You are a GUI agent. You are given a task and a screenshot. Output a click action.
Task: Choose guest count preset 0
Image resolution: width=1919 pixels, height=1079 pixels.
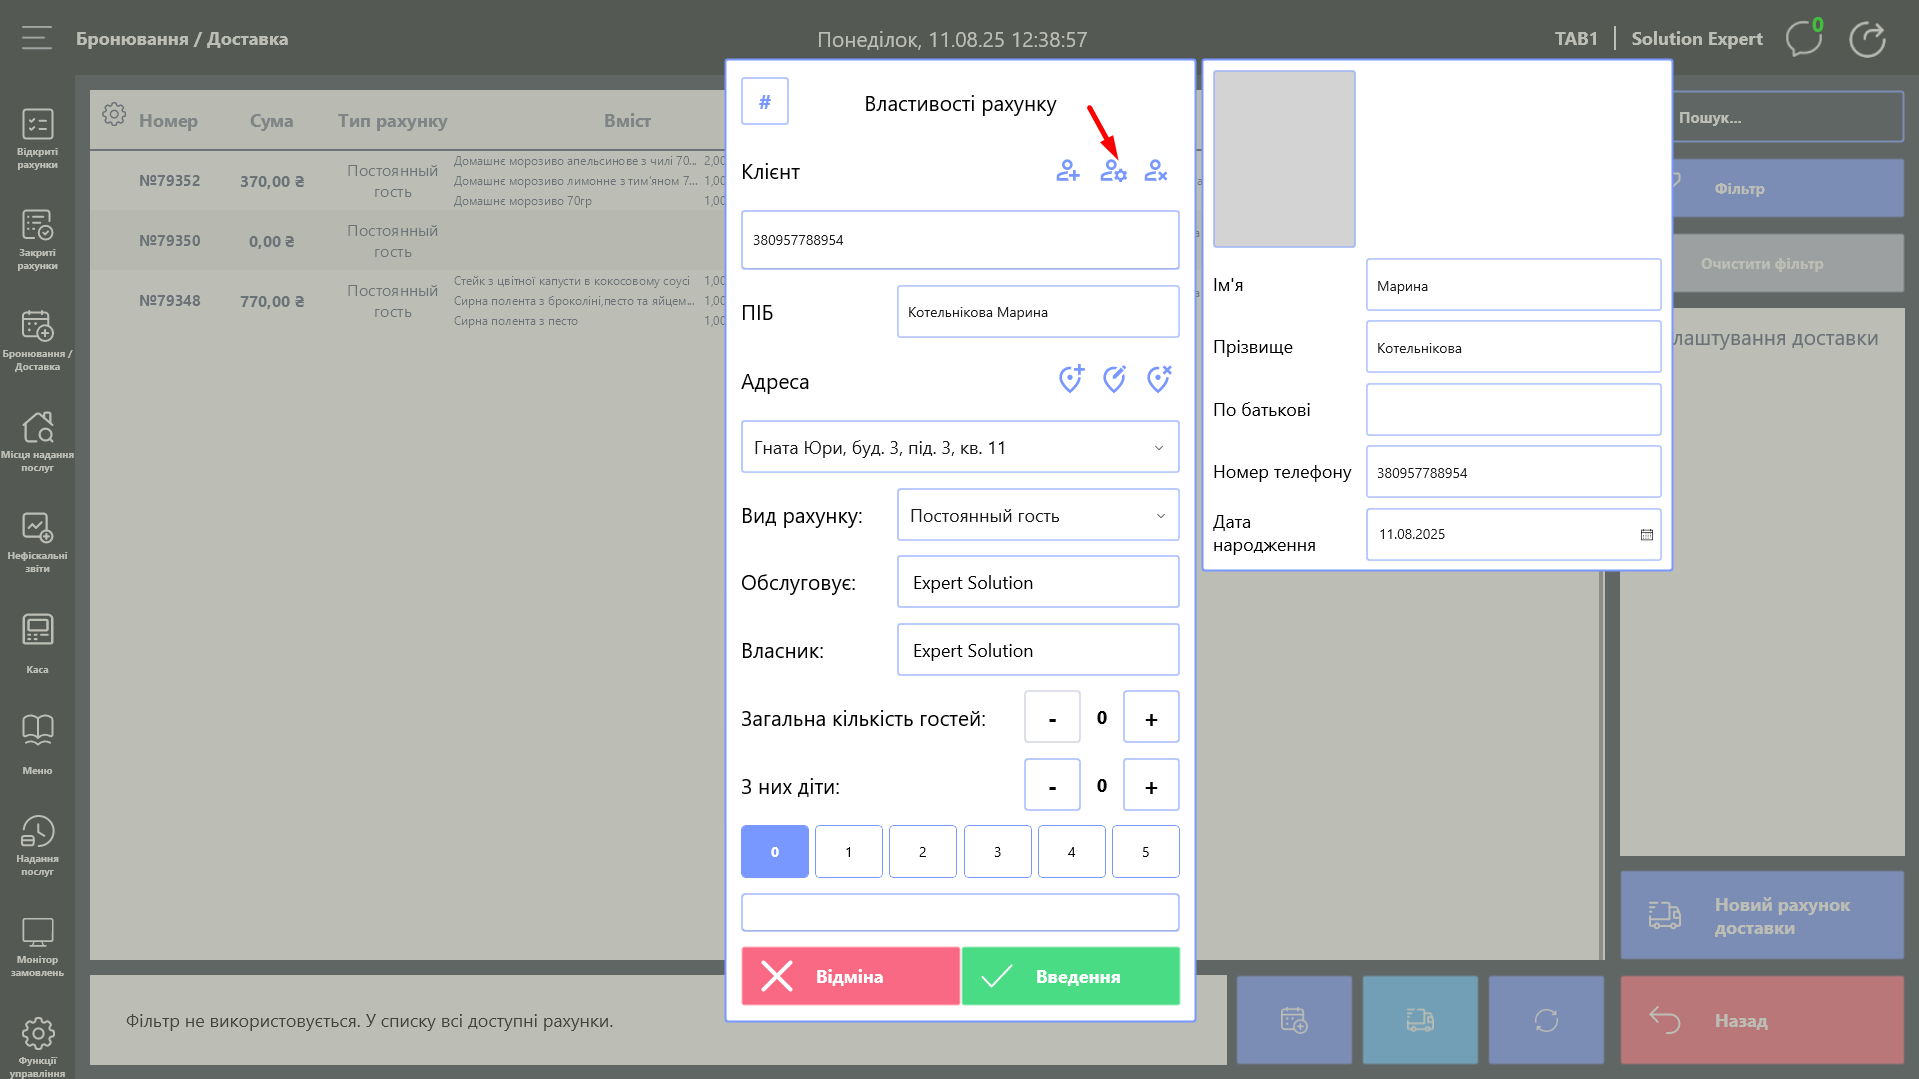[x=774, y=852]
